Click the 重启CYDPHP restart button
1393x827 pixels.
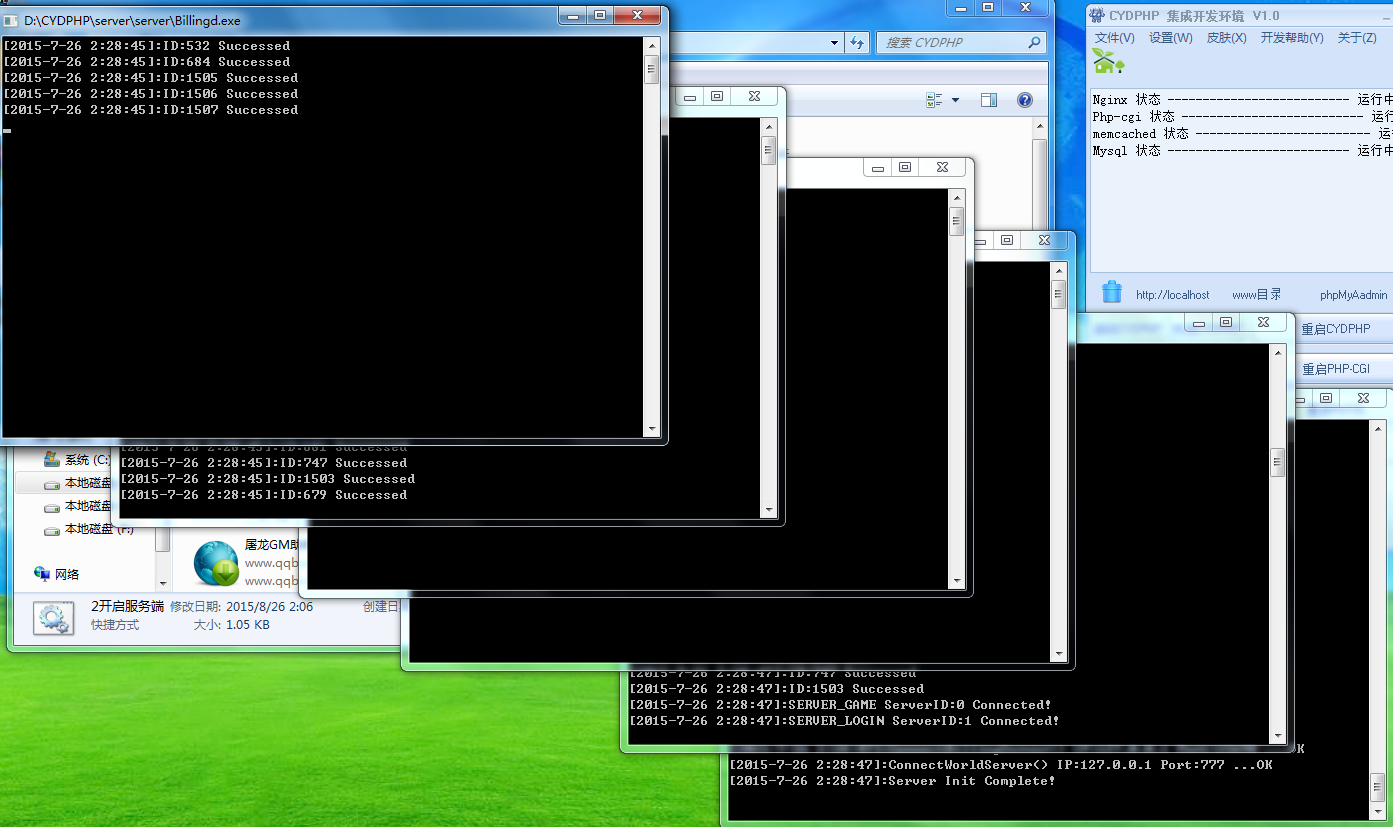coord(1335,329)
